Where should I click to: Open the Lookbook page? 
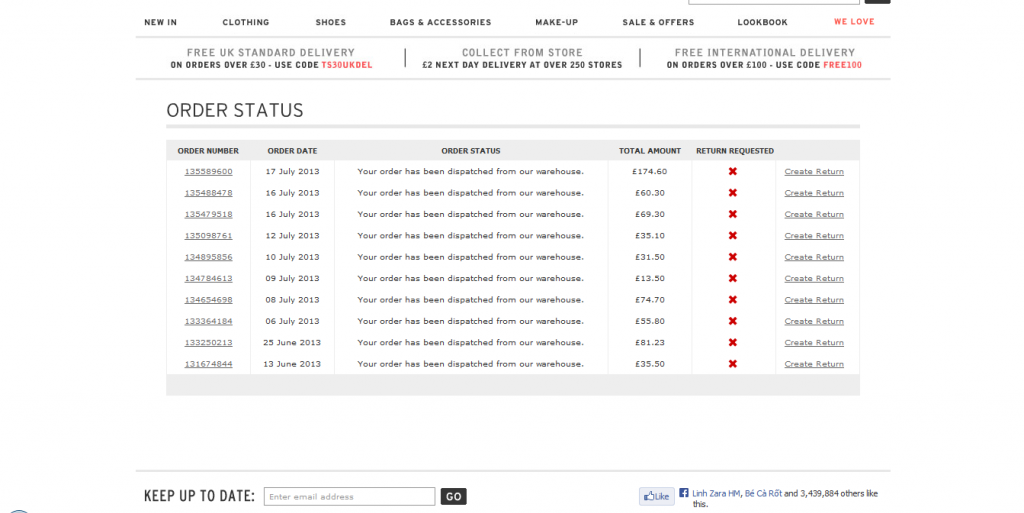(x=762, y=22)
